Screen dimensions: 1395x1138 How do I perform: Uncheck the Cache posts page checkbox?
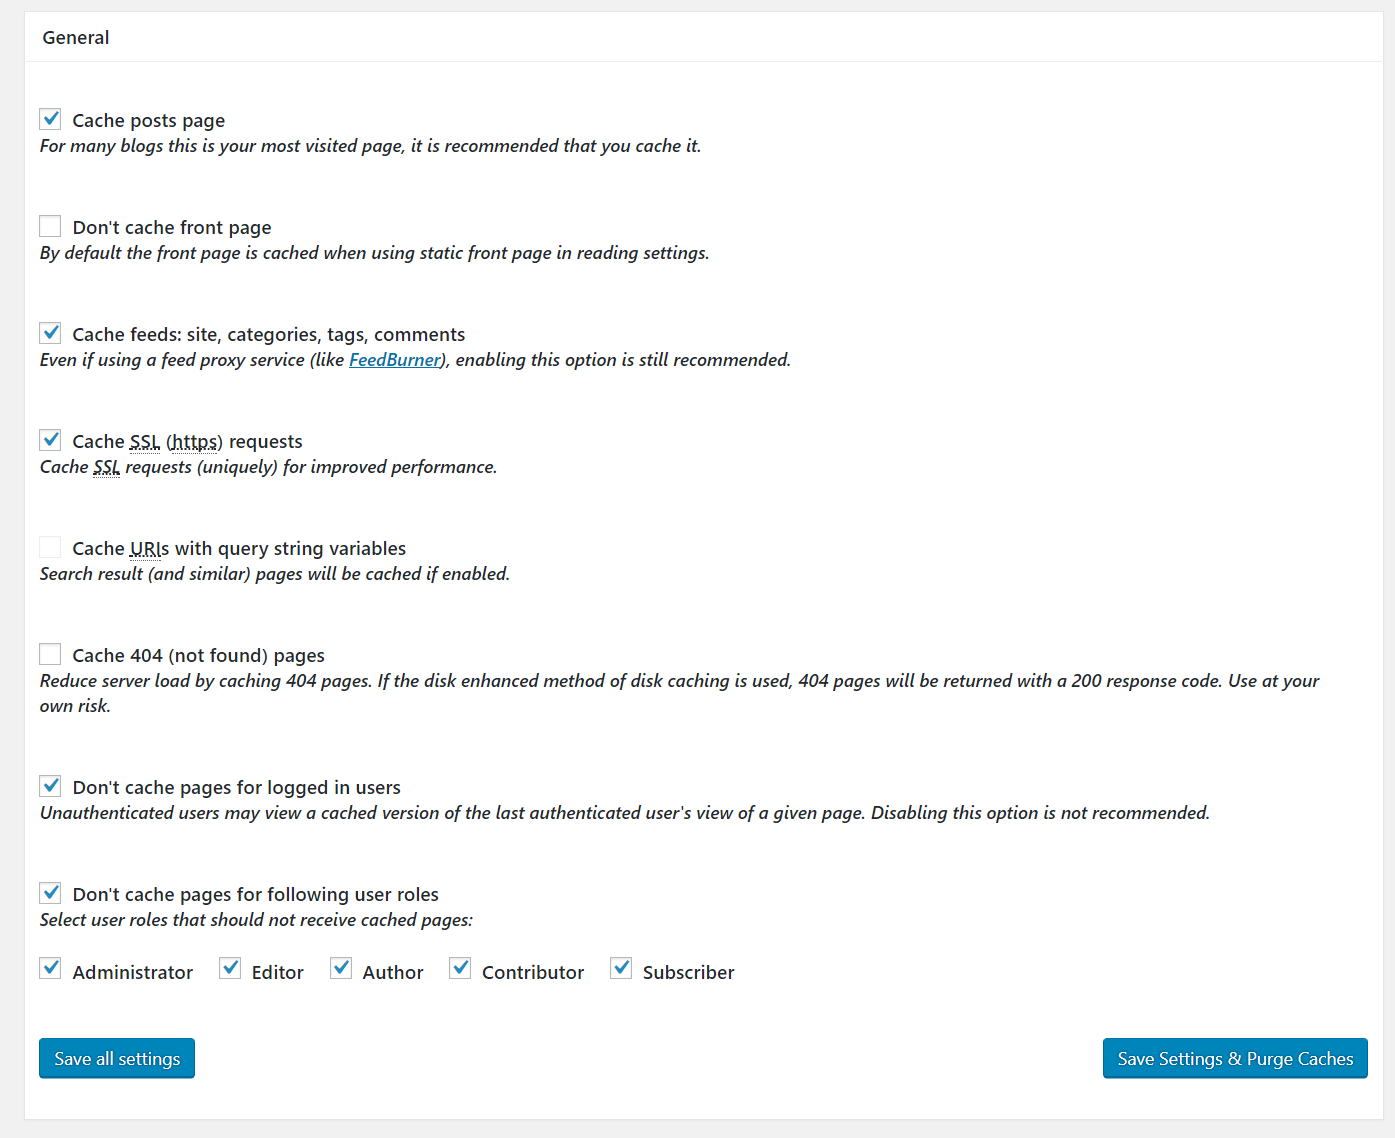tap(50, 119)
